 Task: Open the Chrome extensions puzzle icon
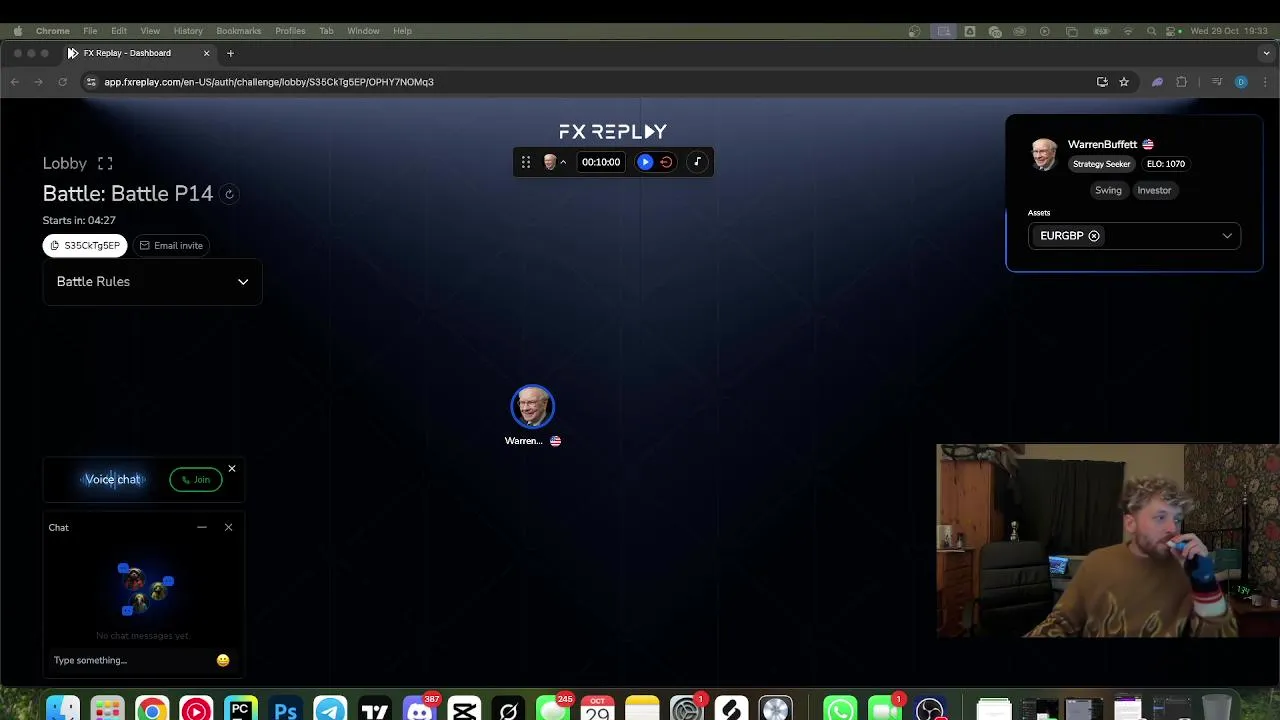(x=1181, y=82)
